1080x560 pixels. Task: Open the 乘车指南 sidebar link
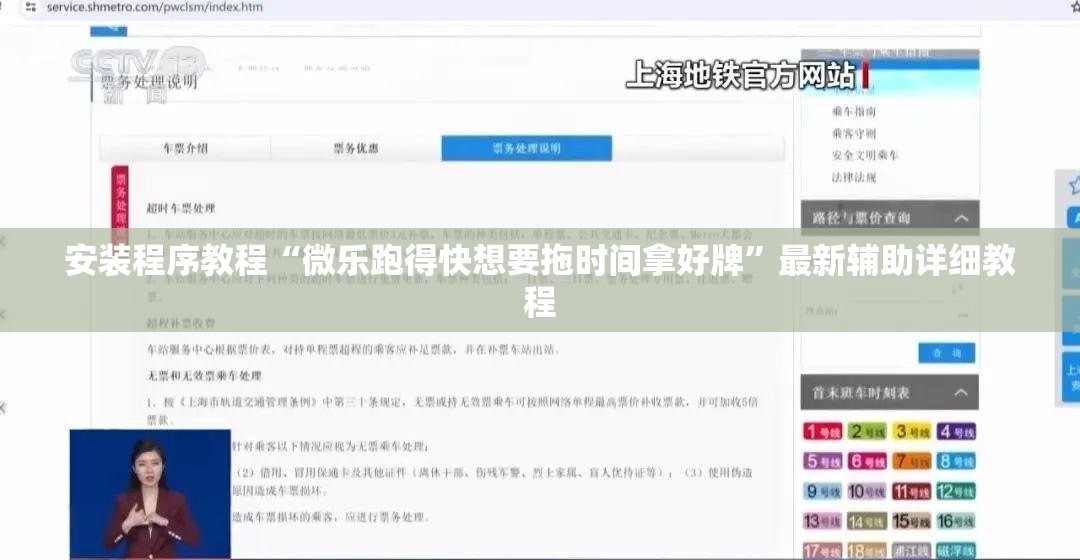854,112
